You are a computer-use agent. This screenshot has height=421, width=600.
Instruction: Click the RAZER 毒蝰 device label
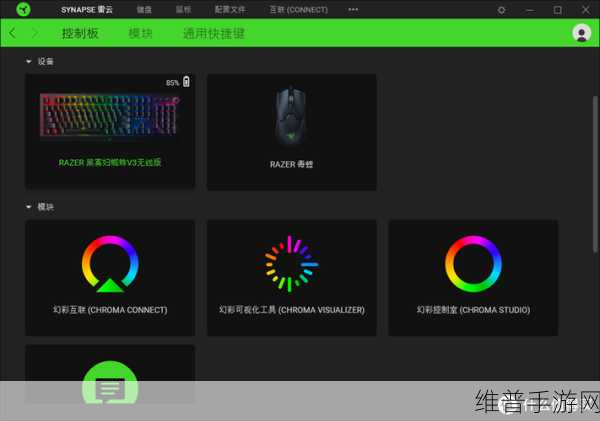[x=291, y=164]
